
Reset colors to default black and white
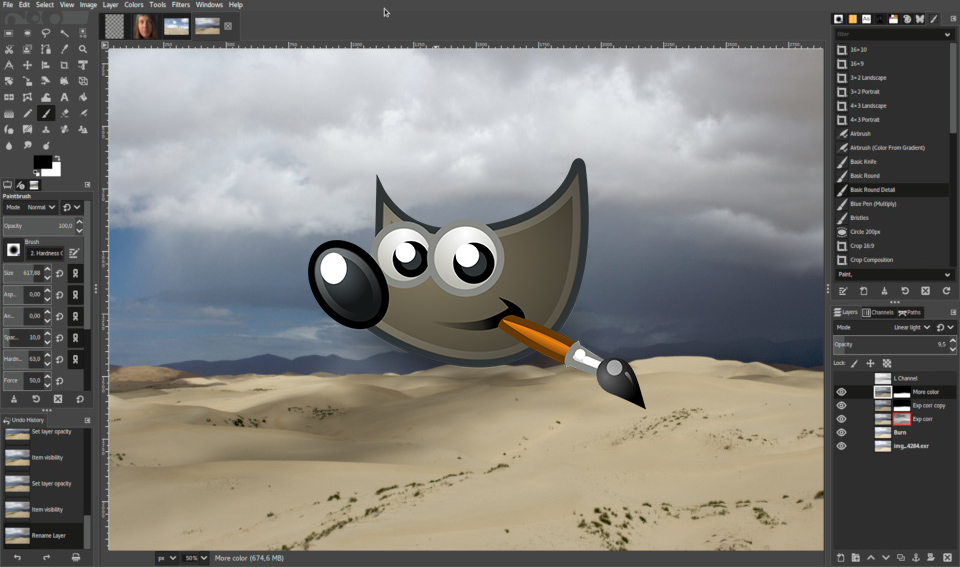[x=36, y=173]
